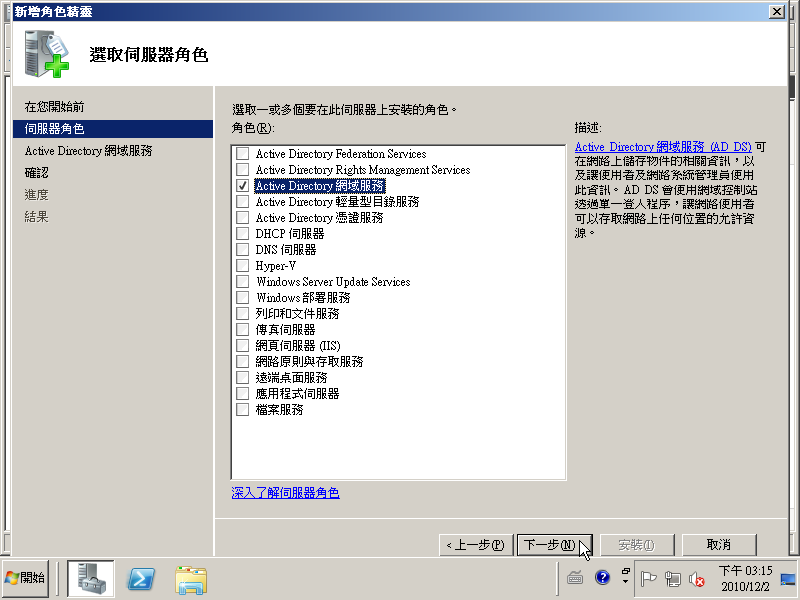Select Active Directory 網域服務 role text
The height and width of the screenshot is (600, 800).
[319, 186]
